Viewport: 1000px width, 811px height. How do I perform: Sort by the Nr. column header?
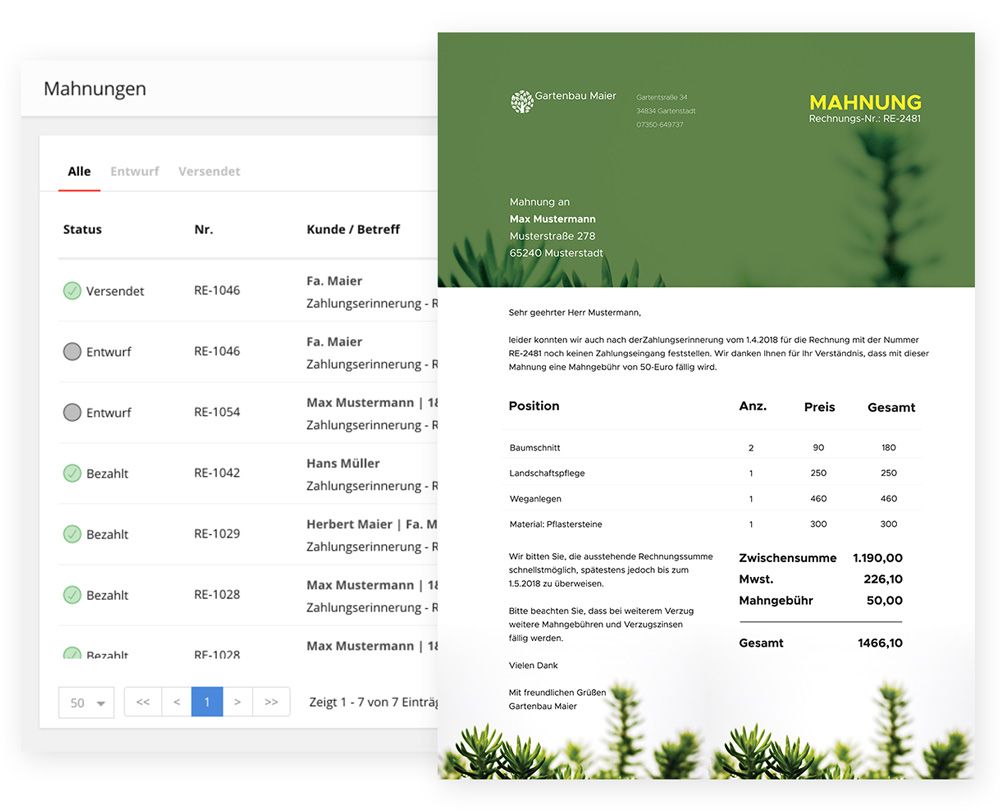tap(203, 230)
